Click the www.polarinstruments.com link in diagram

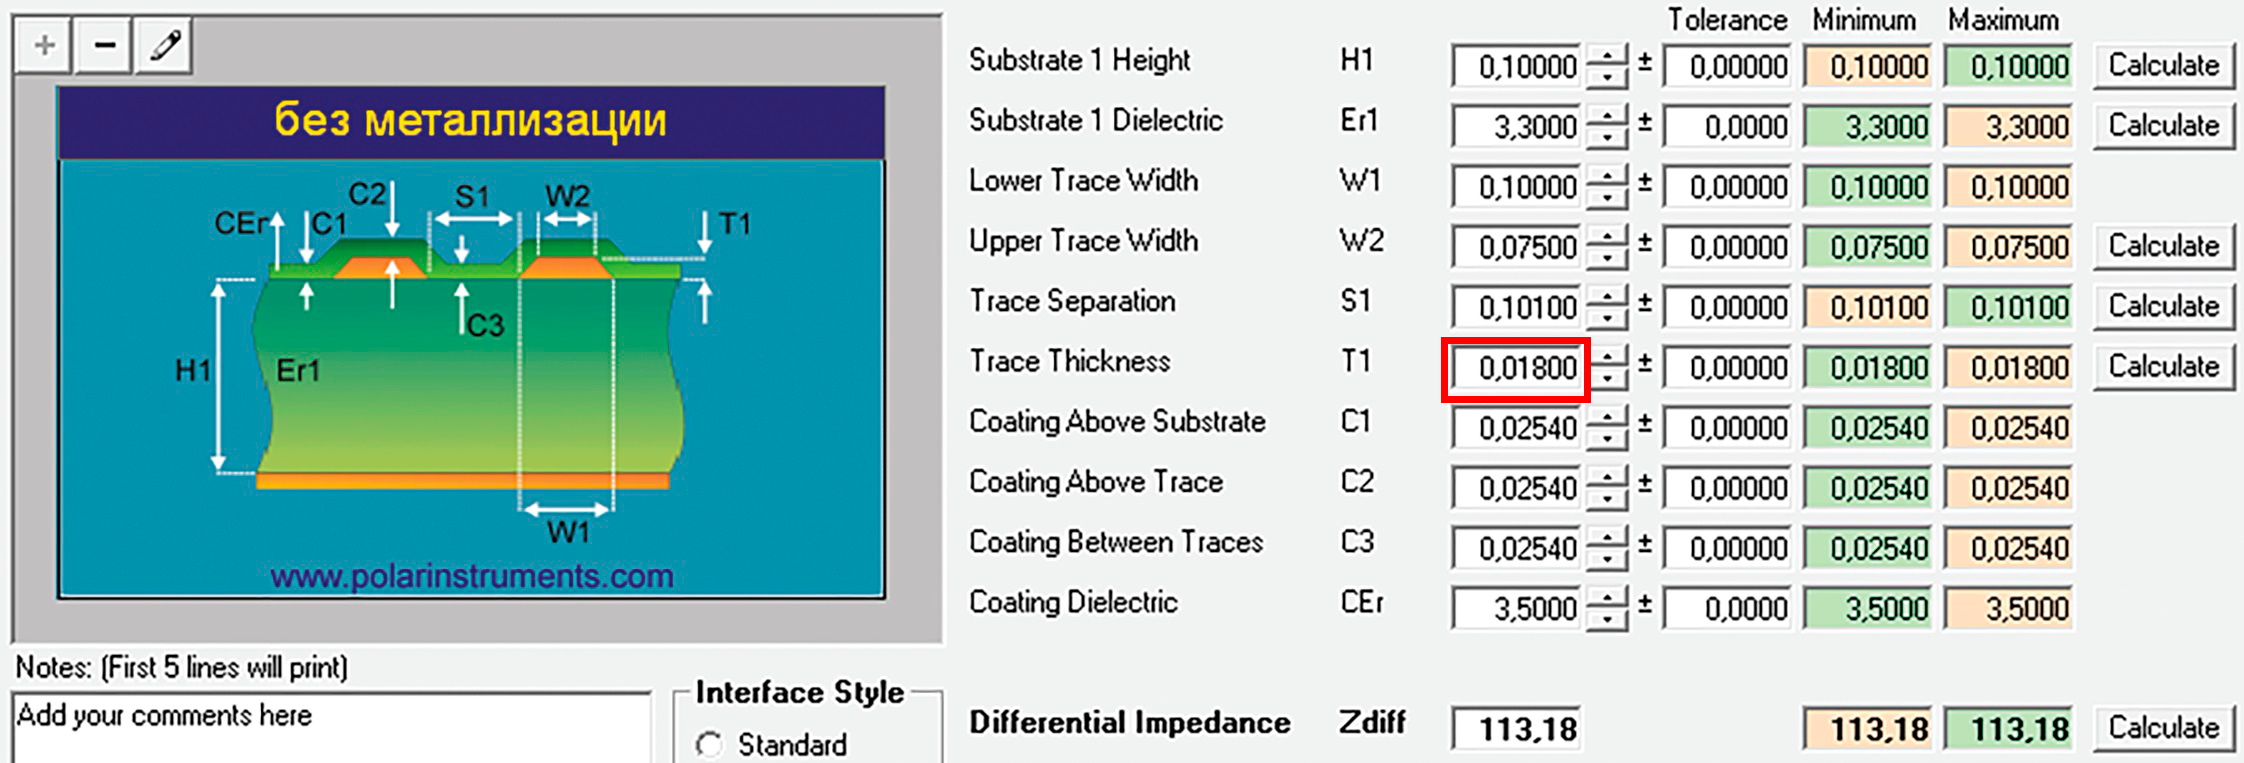point(471,576)
